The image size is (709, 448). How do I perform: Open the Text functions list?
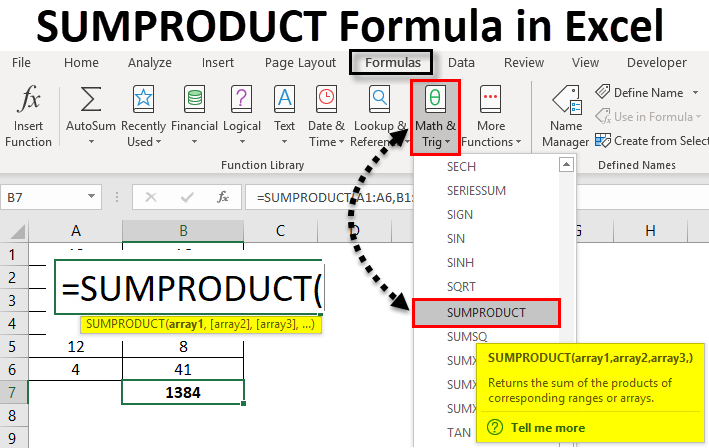284,117
